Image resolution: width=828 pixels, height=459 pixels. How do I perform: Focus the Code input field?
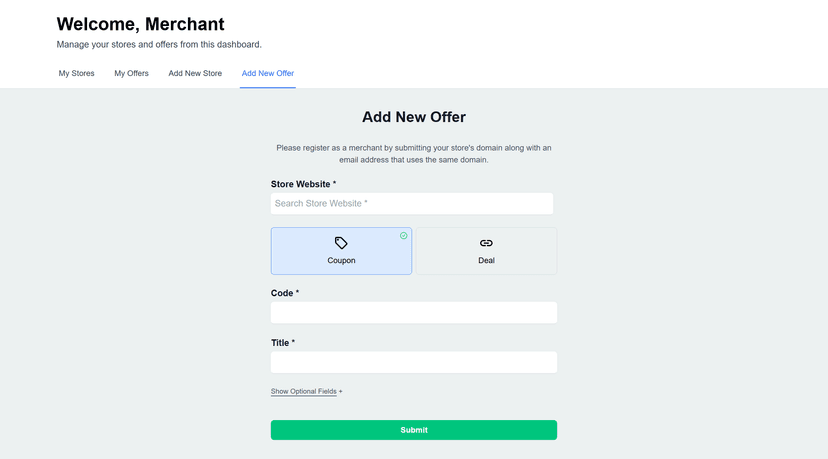[x=413, y=313]
